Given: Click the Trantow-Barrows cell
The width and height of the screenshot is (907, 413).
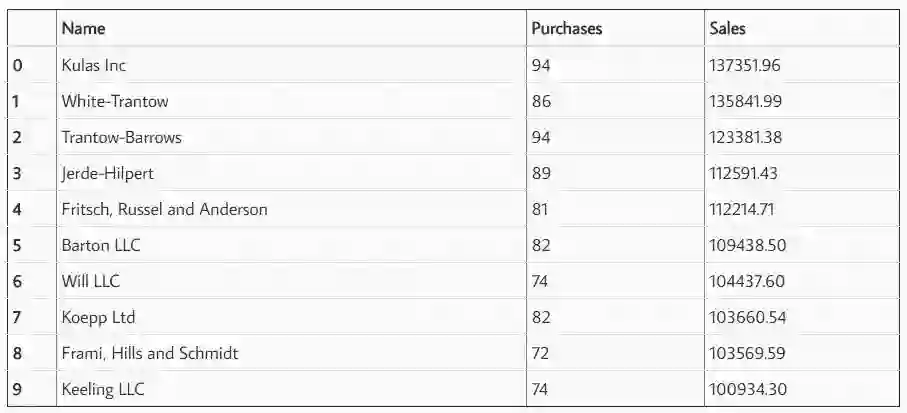Looking at the screenshot, I should (x=122, y=137).
